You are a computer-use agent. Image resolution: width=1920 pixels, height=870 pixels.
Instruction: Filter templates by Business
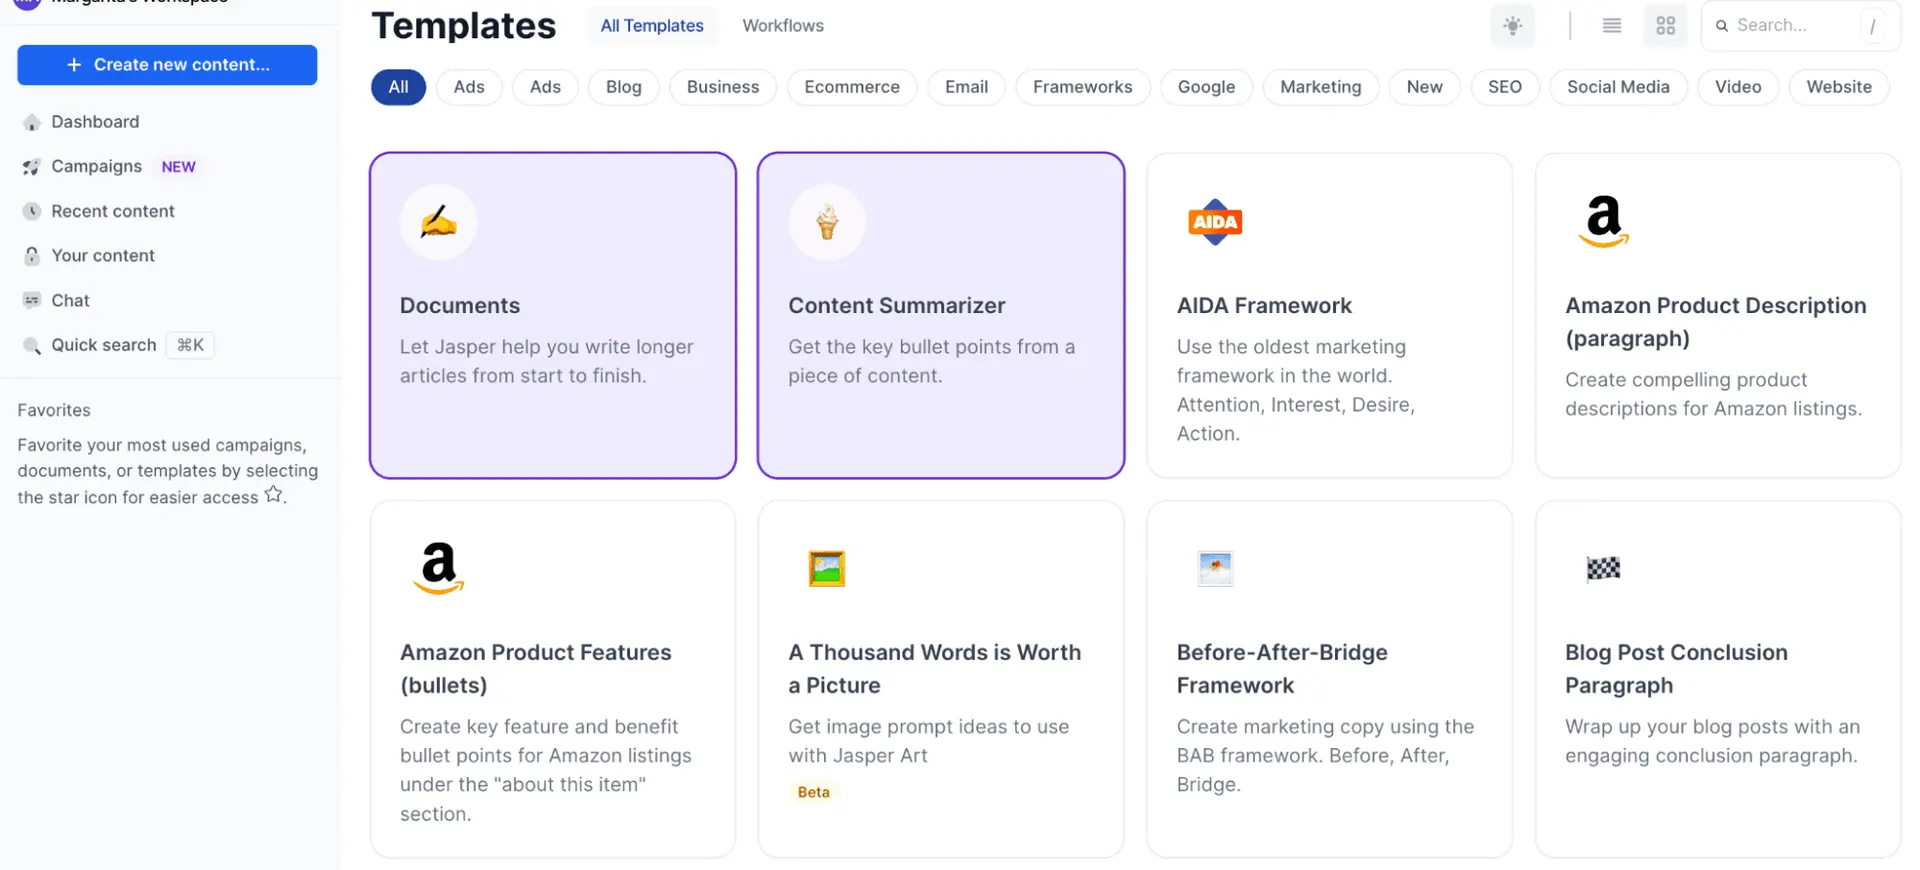click(723, 87)
